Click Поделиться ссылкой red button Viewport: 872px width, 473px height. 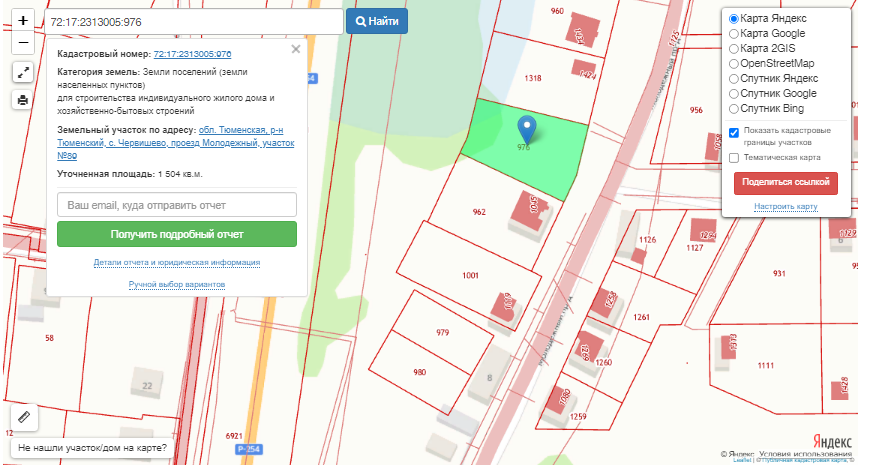[x=786, y=183]
